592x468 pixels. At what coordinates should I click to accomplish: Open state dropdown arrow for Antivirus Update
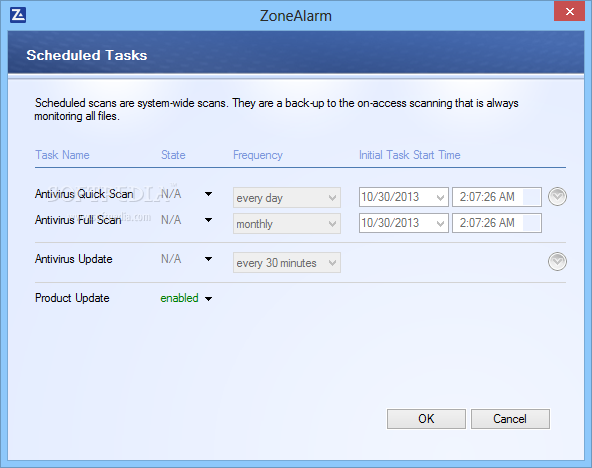click(208, 259)
